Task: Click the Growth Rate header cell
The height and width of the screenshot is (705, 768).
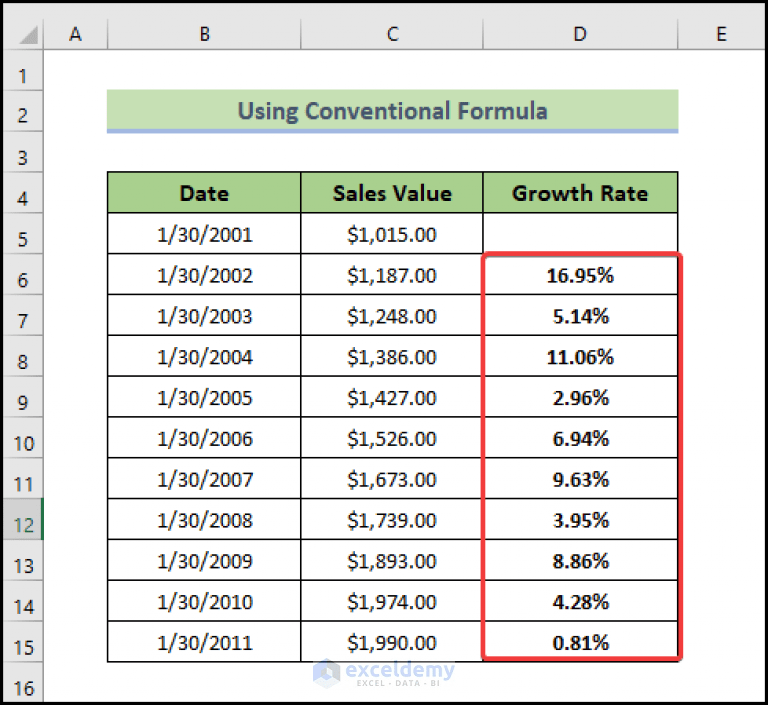Action: pos(580,193)
